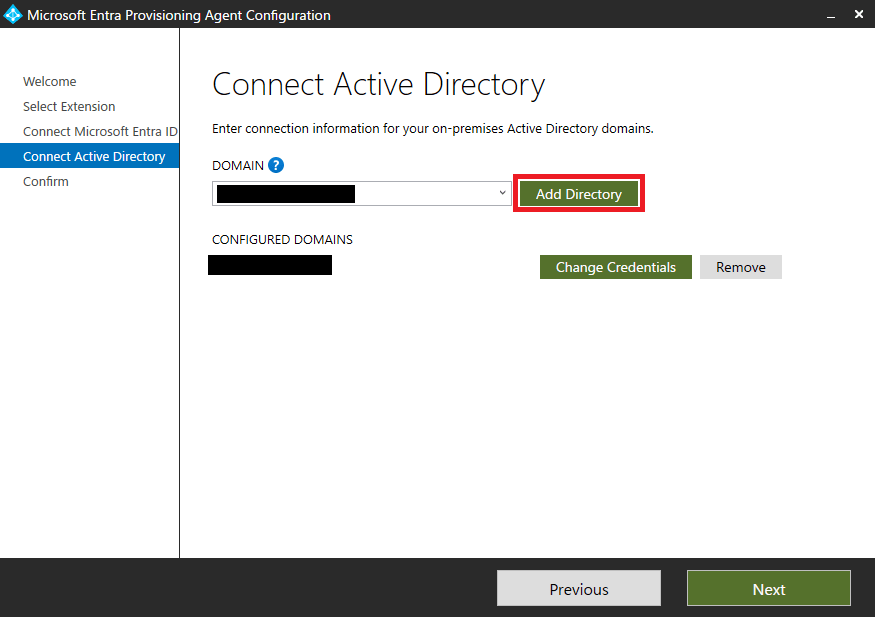Click the Microsoft Entra logo in title bar
Screen dimensions: 875x617
(12, 15)
